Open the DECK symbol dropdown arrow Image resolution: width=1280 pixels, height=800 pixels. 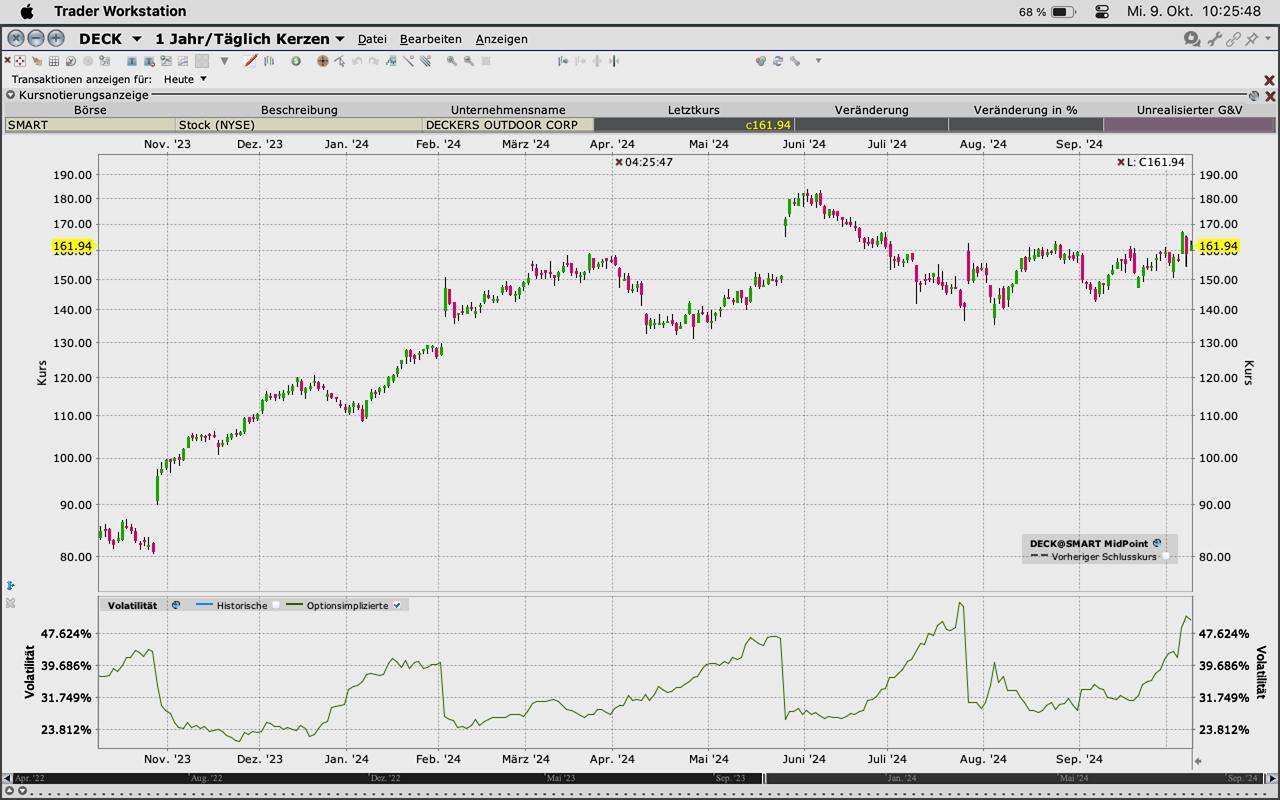137,39
